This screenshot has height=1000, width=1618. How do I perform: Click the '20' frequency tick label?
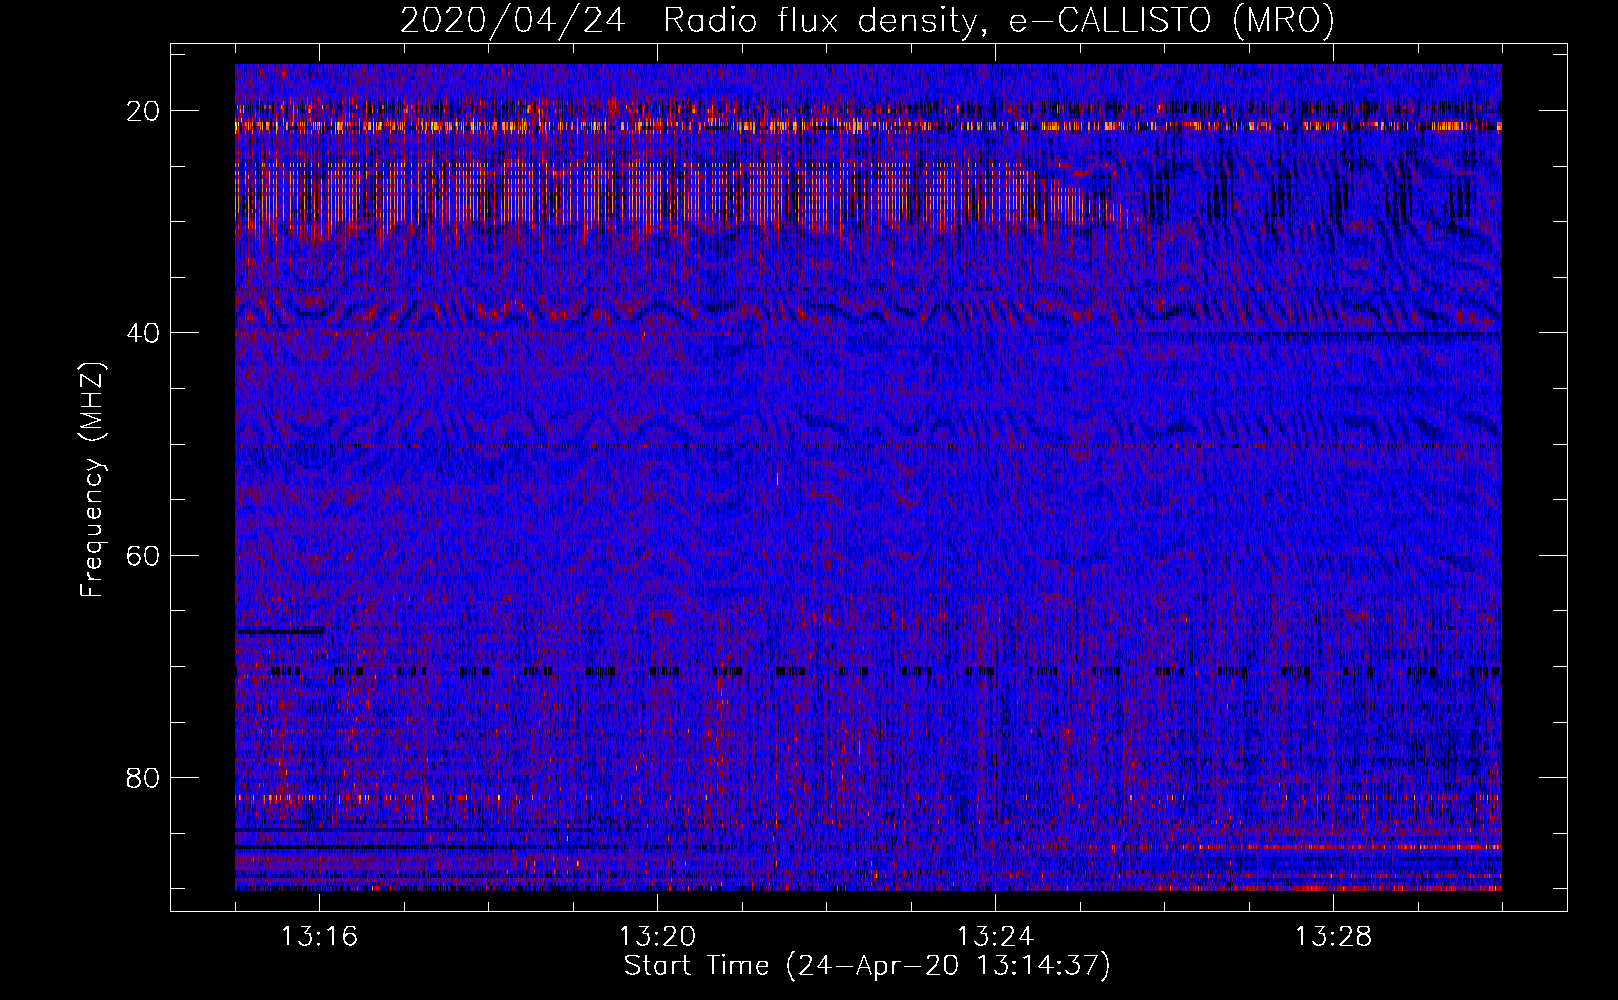(x=144, y=111)
